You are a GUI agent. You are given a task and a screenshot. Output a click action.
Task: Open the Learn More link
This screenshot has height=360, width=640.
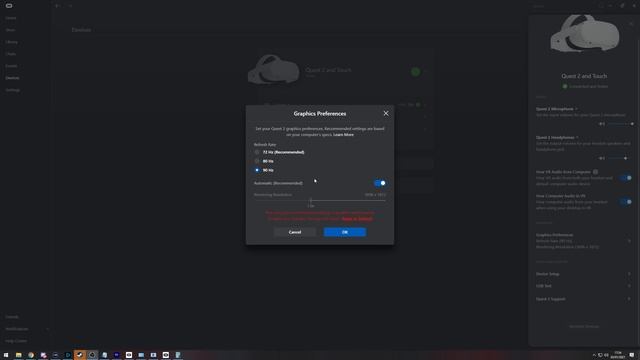343,135
